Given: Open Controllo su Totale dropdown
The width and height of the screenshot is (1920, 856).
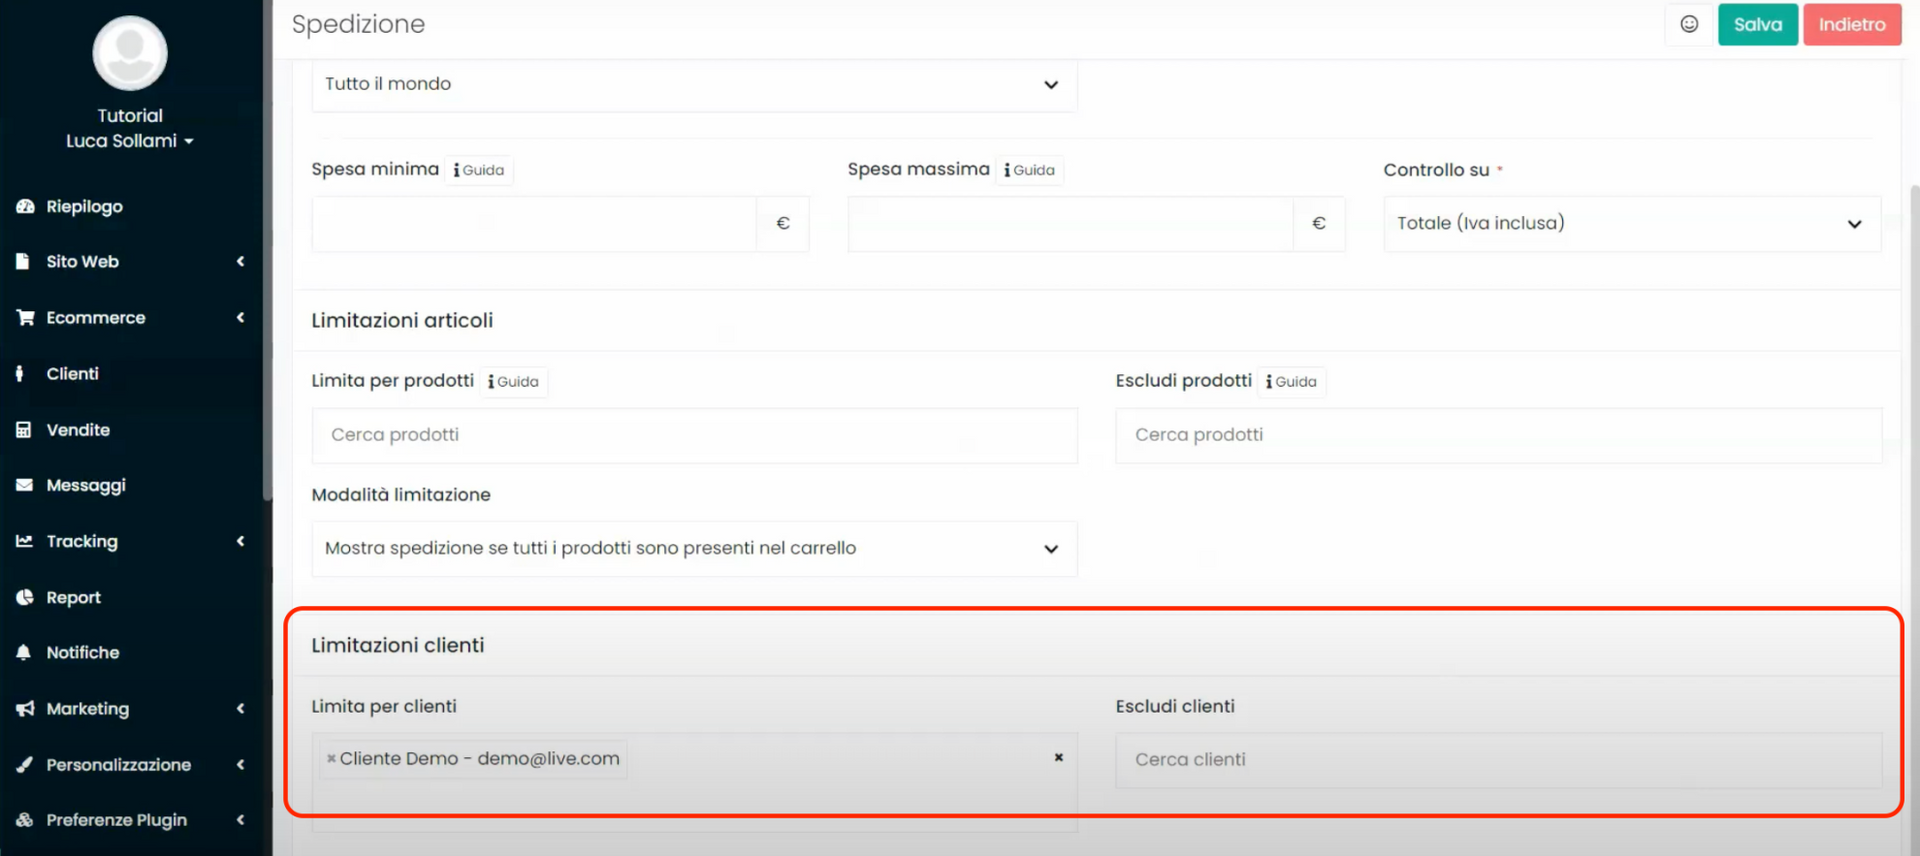Looking at the screenshot, I should [x=1631, y=223].
